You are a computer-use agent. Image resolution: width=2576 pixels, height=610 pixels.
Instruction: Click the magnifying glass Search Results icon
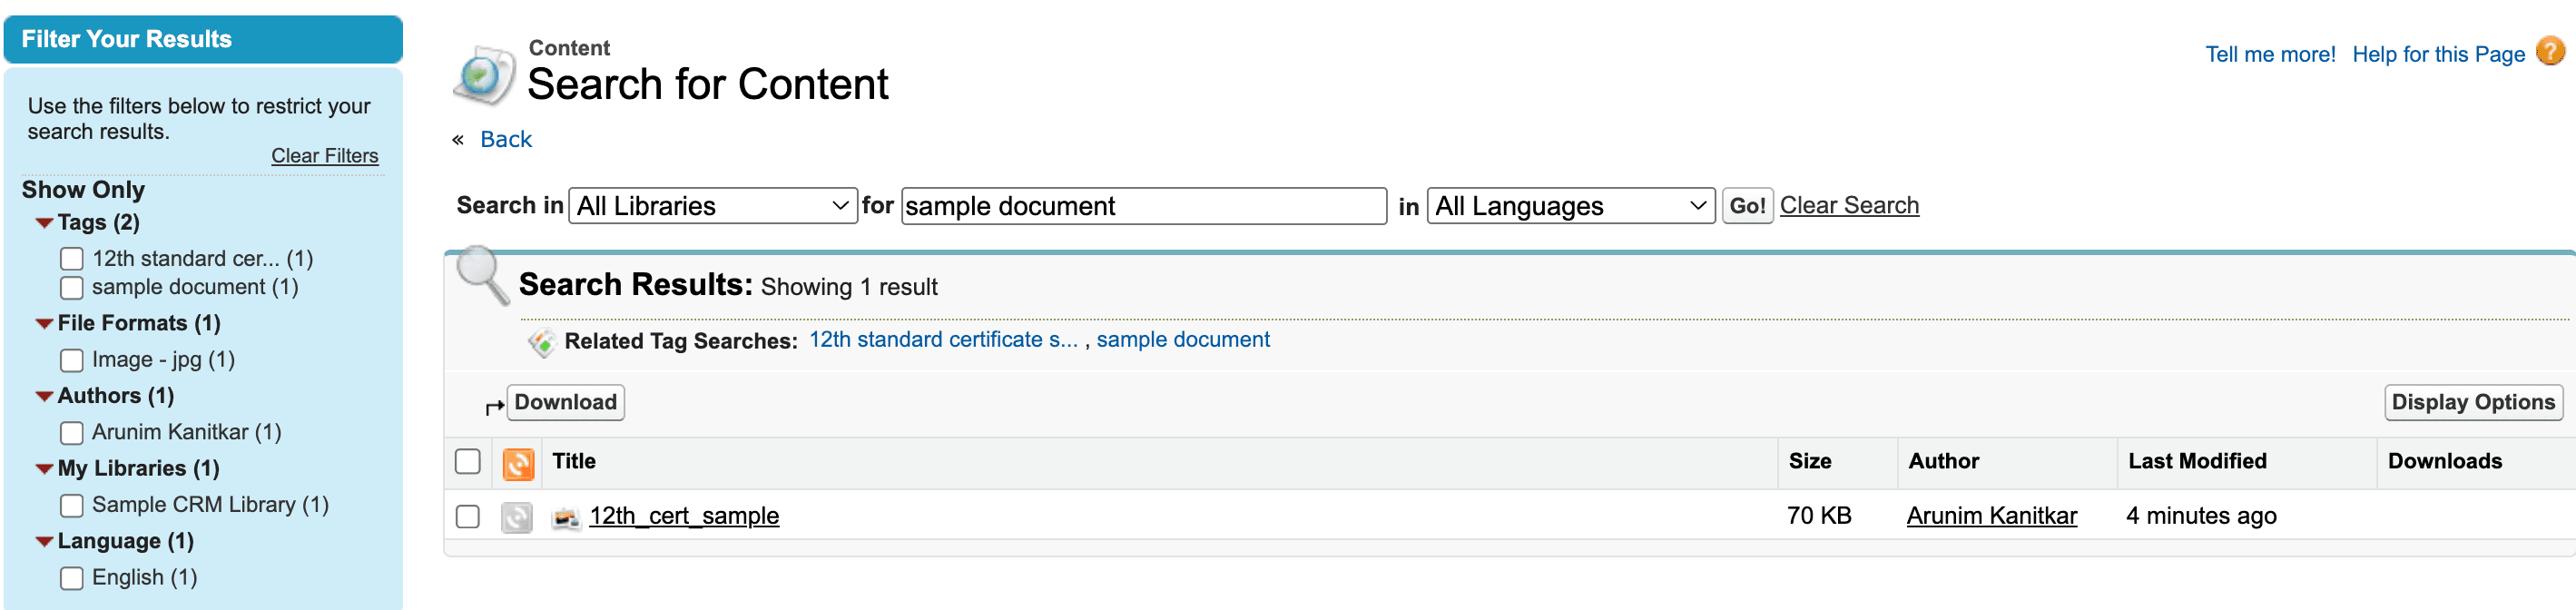tap(482, 275)
